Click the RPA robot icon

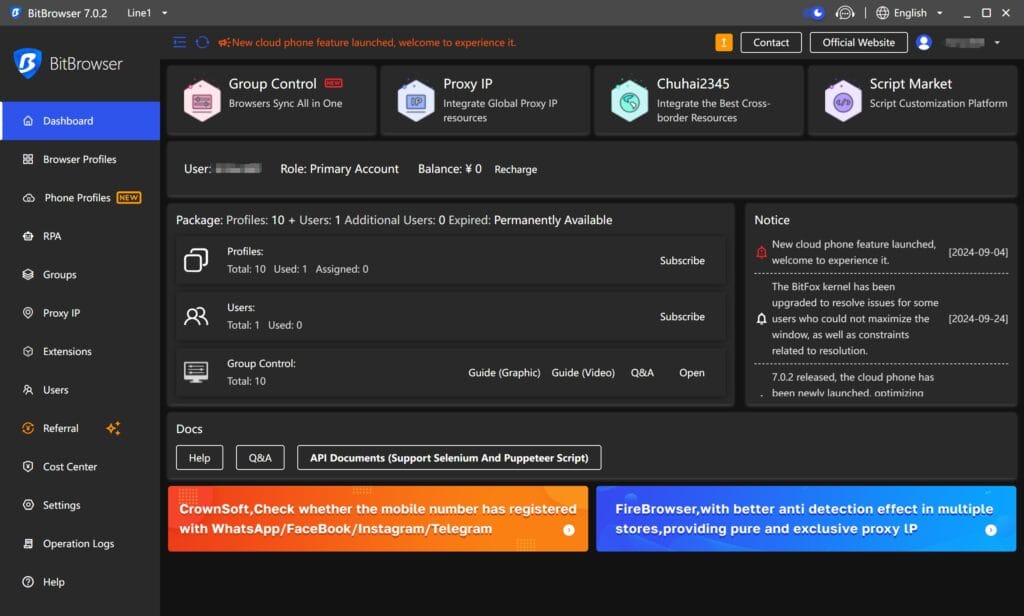pyautogui.click(x=28, y=236)
